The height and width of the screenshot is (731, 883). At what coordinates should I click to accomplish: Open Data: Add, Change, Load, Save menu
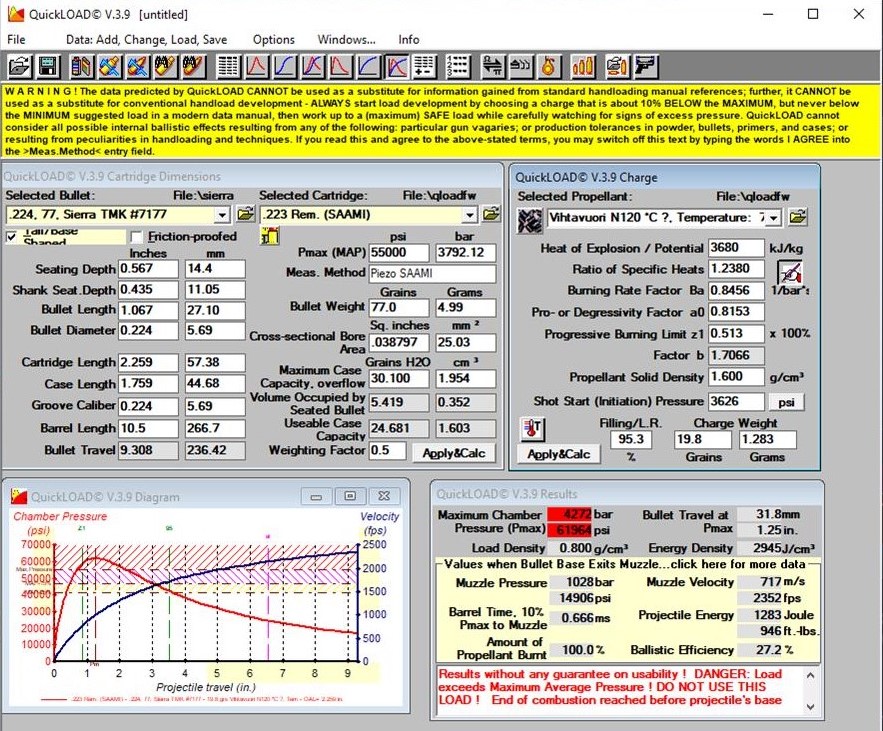146,39
